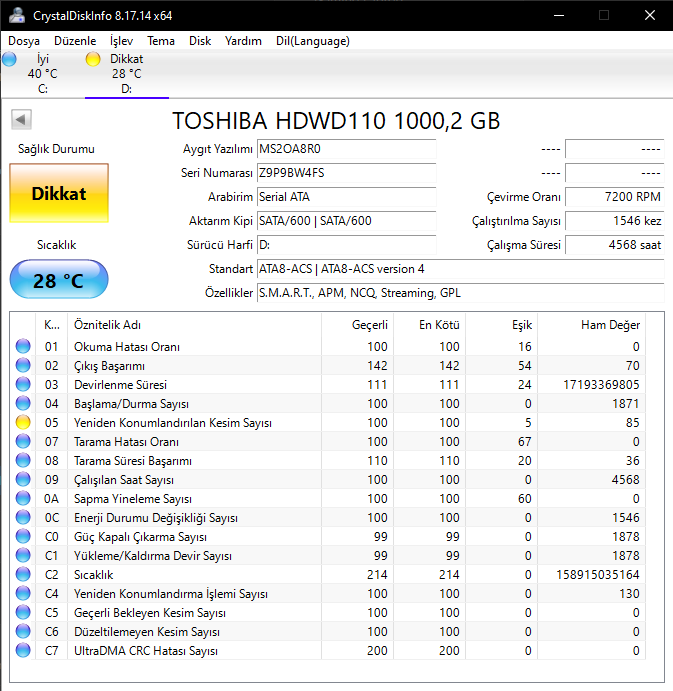This screenshot has height=691, width=673.
Task: Click status orb of Güç Kapalı Çıkarma row
Action: [23, 536]
